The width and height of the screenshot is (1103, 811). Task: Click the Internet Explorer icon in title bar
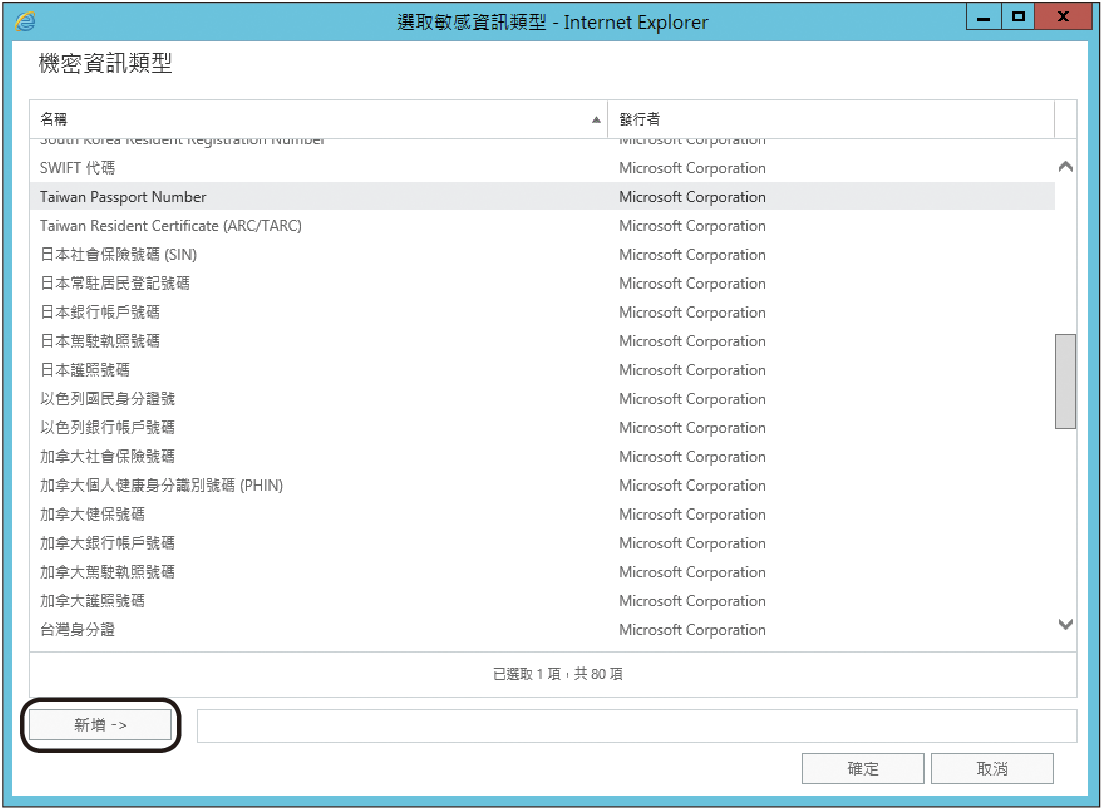[25, 22]
